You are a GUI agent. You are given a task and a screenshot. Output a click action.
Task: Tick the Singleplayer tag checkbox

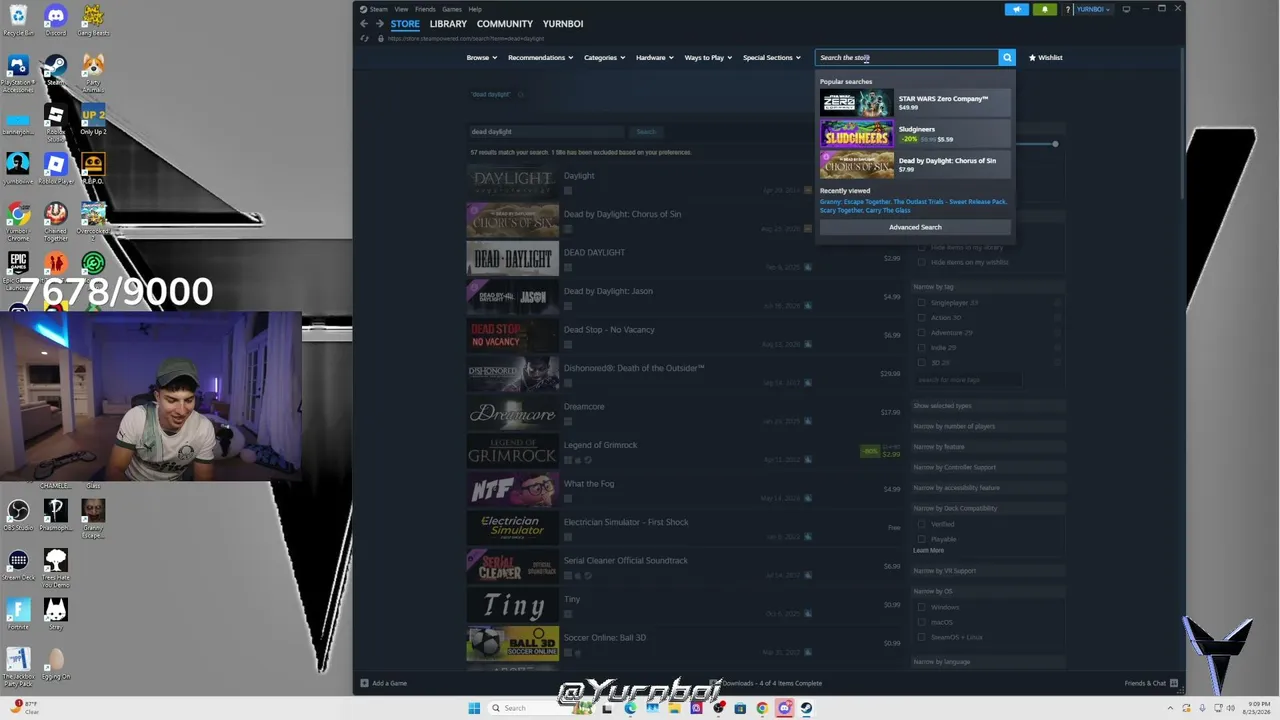[921, 303]
